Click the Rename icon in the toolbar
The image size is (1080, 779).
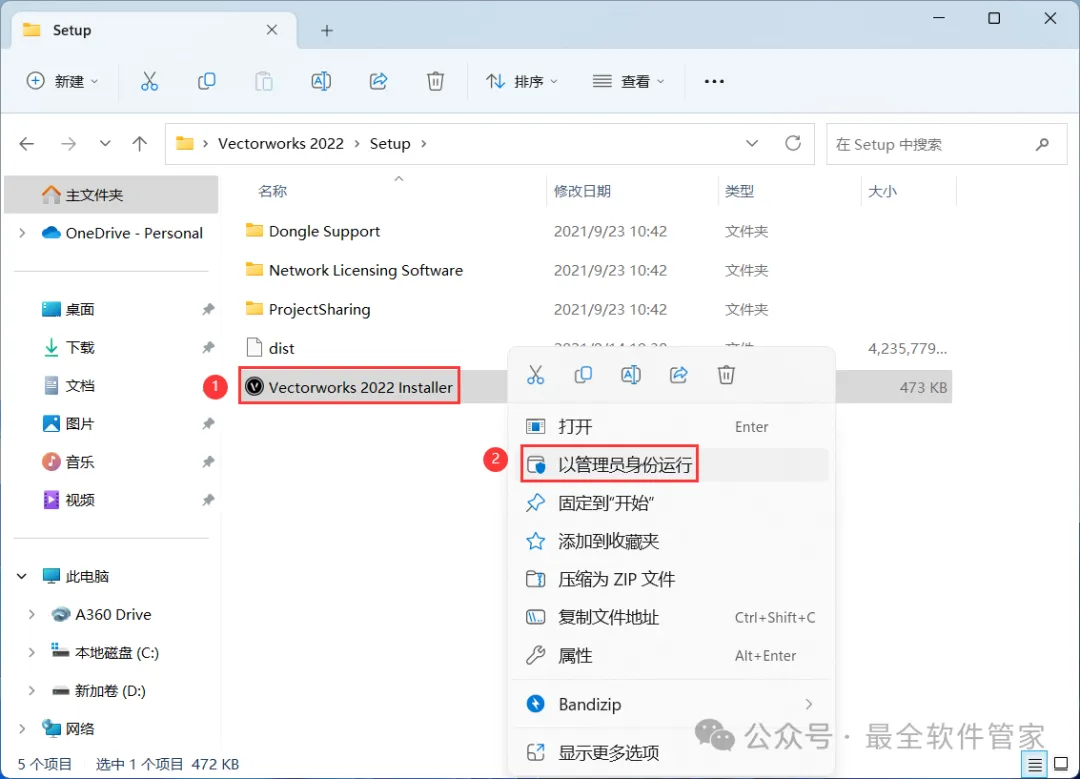(321, 81)
